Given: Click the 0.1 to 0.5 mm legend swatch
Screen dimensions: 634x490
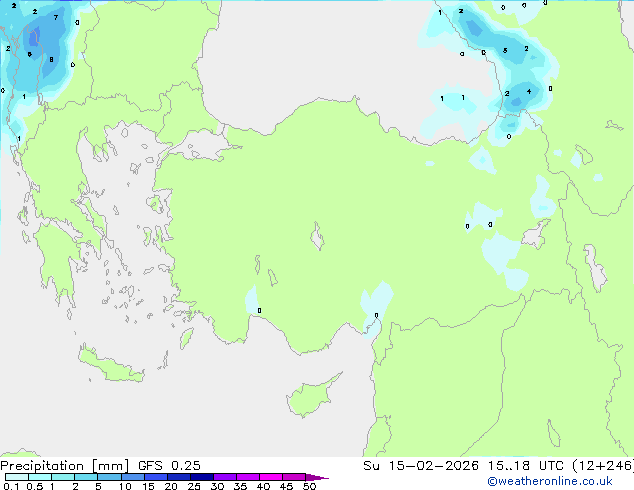Looking at the screenshot, I should coord(17,477).
